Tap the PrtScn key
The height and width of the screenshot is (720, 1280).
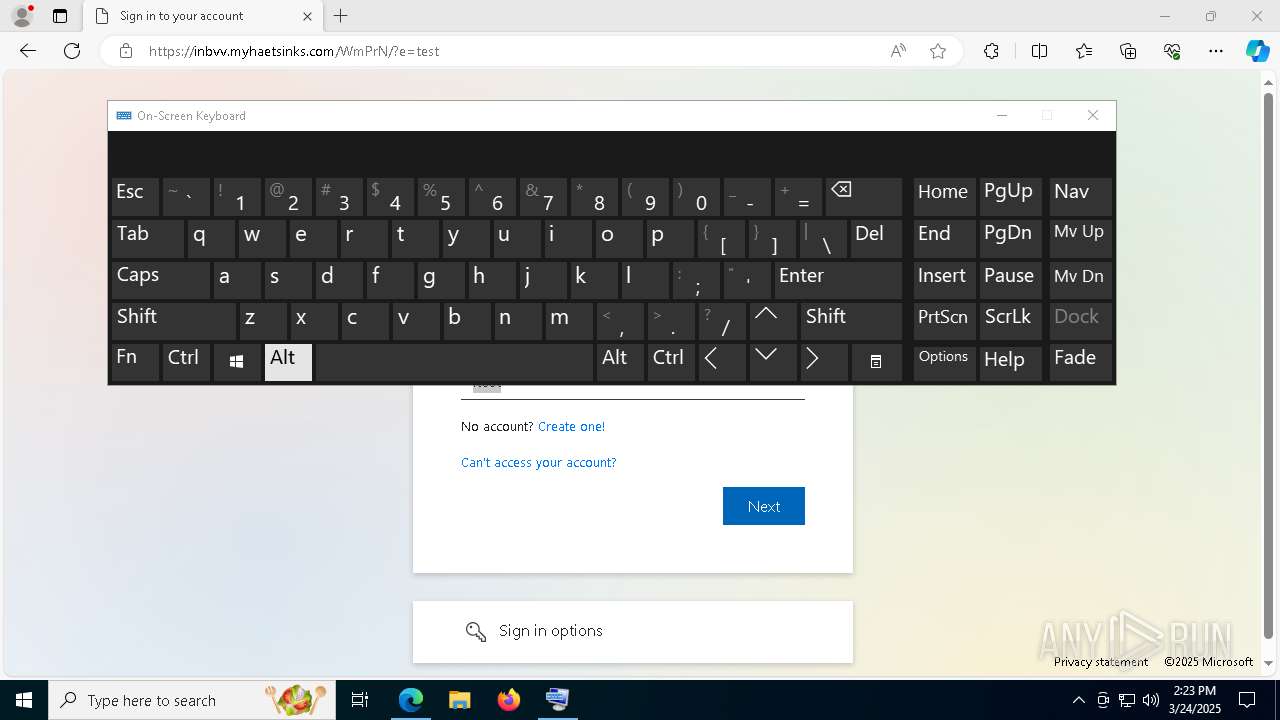tap(944, 321)
